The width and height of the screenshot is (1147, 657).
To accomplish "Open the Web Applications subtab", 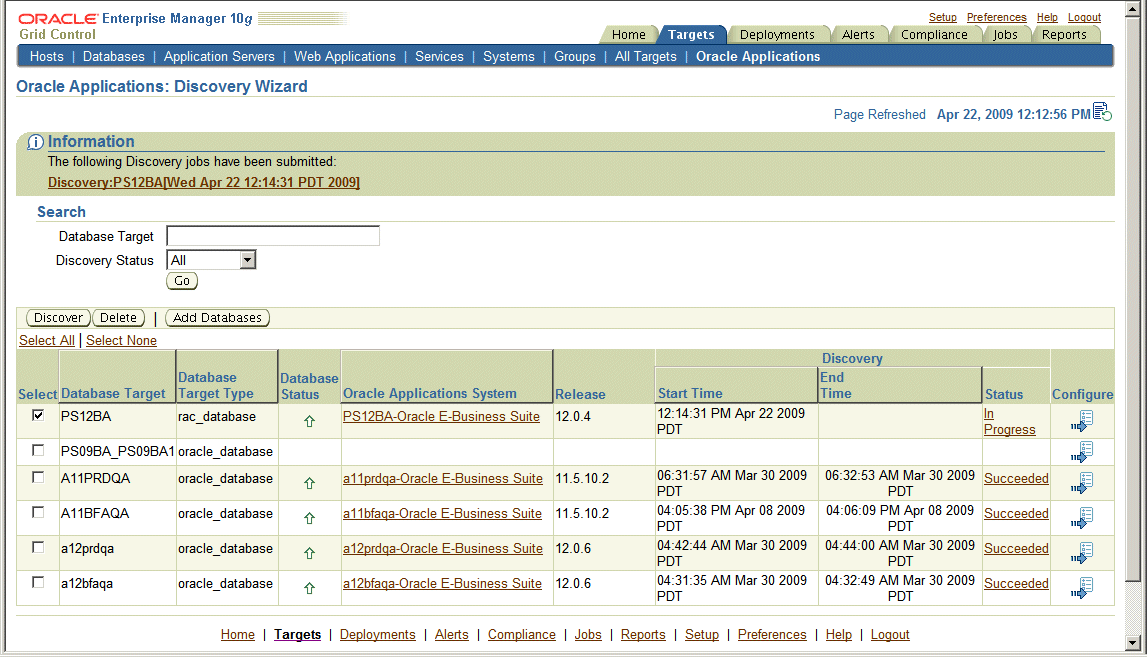I will pyautogui.click(x=345, y=56).
